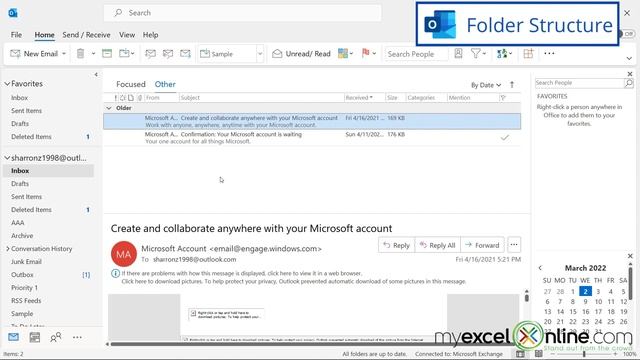This screenshot has height=360, width=640.
Task: Click the checkmark on the Confirmation email
Action: (x=504, y=138)
